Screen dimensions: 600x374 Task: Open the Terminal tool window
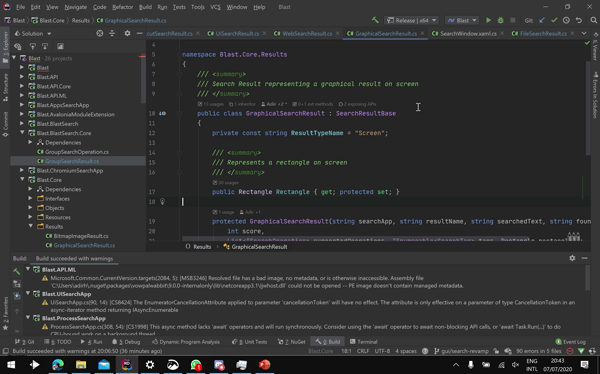[x=363, y=342]
